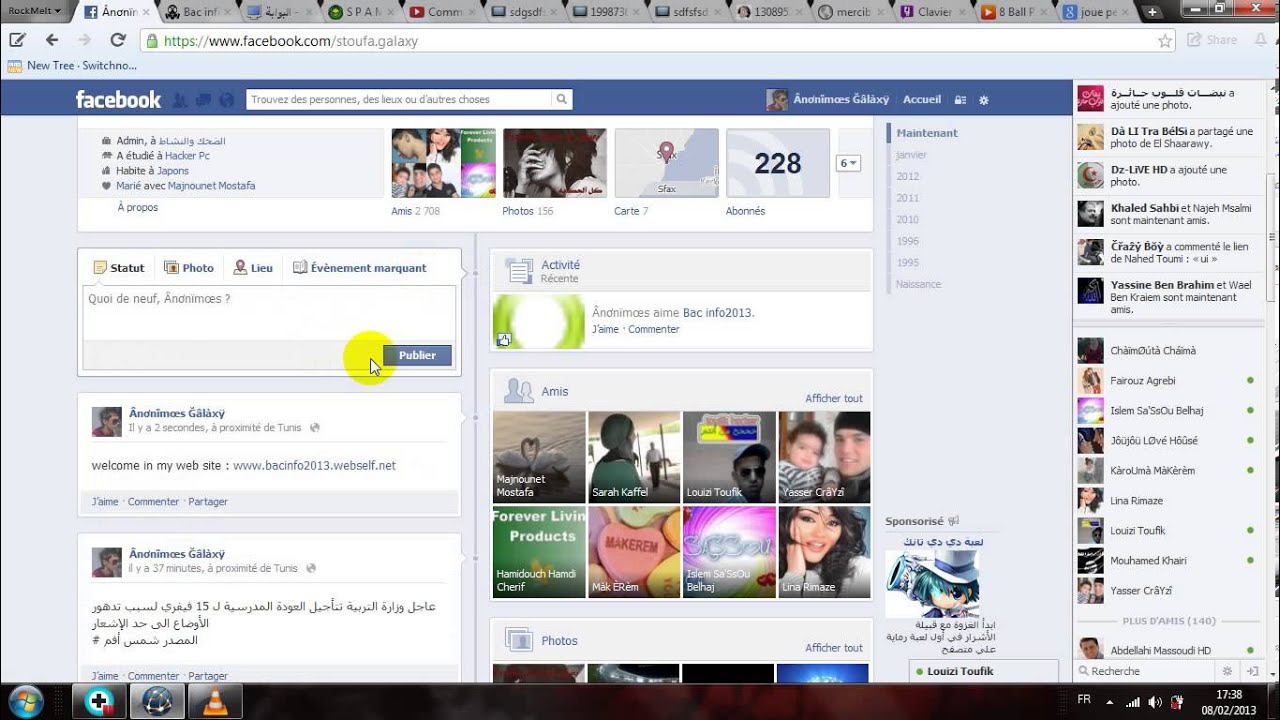Open privacy shortcuts lock icon

coord(960,100)
